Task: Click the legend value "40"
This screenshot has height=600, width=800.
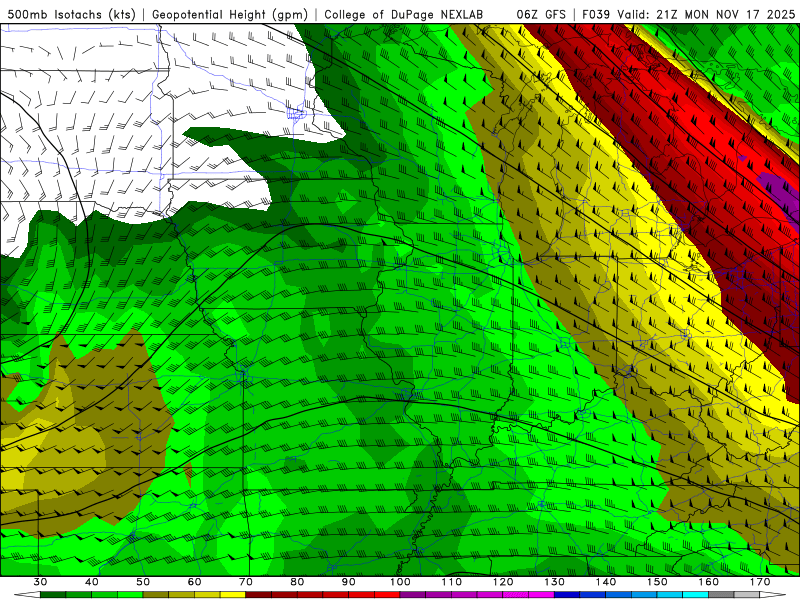Action: (92, 582)
